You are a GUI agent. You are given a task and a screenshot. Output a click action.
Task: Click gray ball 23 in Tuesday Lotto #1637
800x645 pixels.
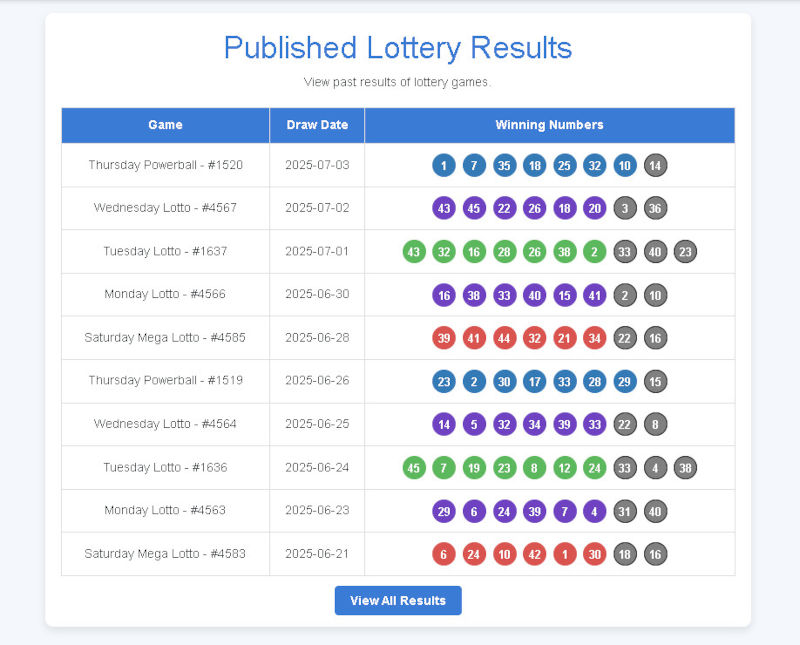(x=685, y=251)
